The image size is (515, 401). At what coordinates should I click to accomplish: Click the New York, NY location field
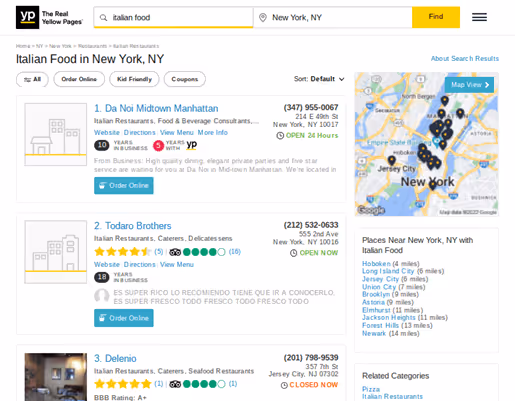[333, 17]
